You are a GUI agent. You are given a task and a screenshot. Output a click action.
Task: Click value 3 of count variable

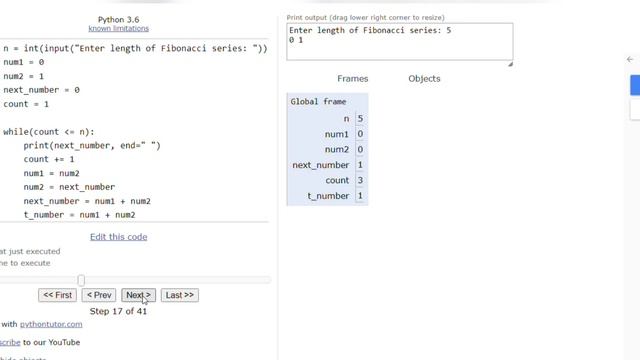point(360,180)
